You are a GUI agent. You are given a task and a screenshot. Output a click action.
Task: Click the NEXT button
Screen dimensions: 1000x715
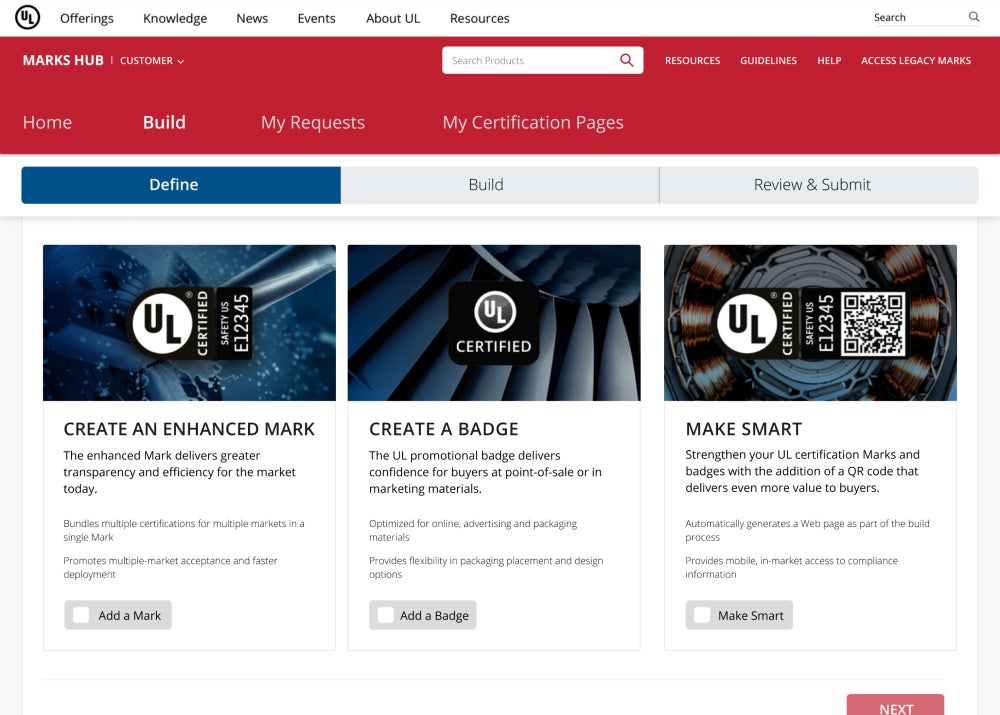pyautogui.click(x=895, y=705)
